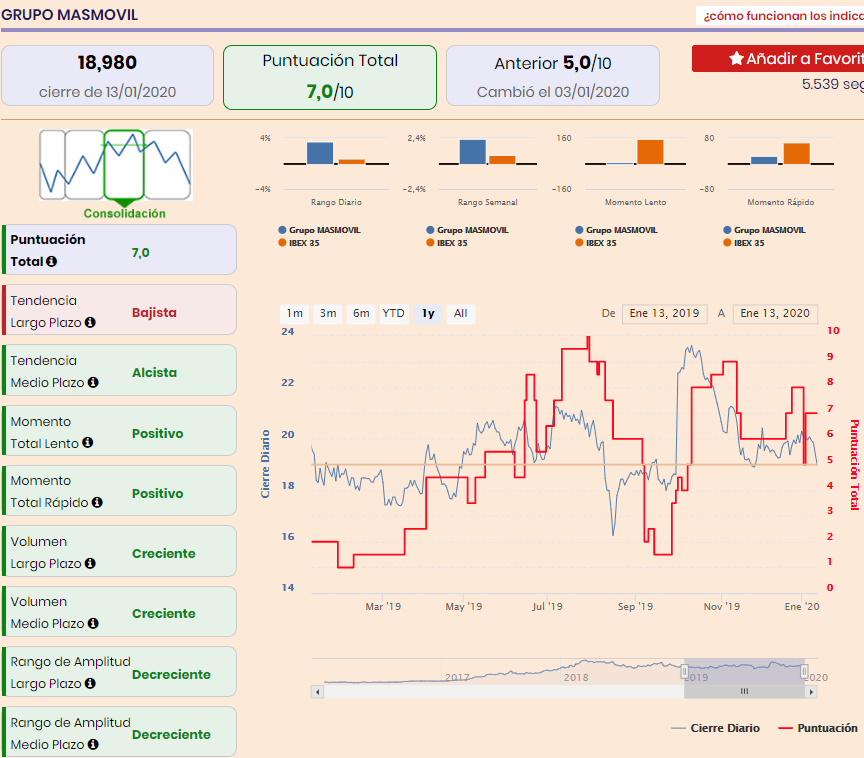Click info icon for Tendencia Largo Plazo
The image size is (864, 758).
tap(90, 322)
